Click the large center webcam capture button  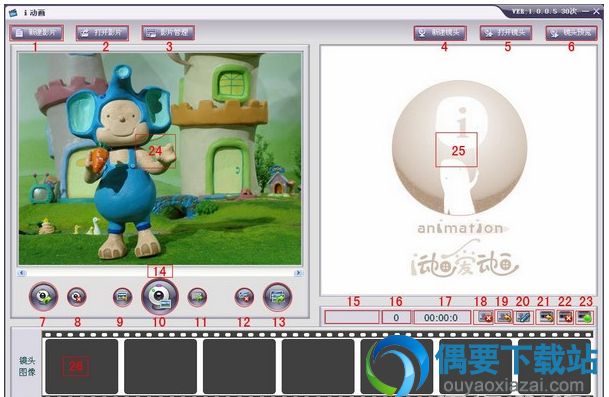coord(160,297)
